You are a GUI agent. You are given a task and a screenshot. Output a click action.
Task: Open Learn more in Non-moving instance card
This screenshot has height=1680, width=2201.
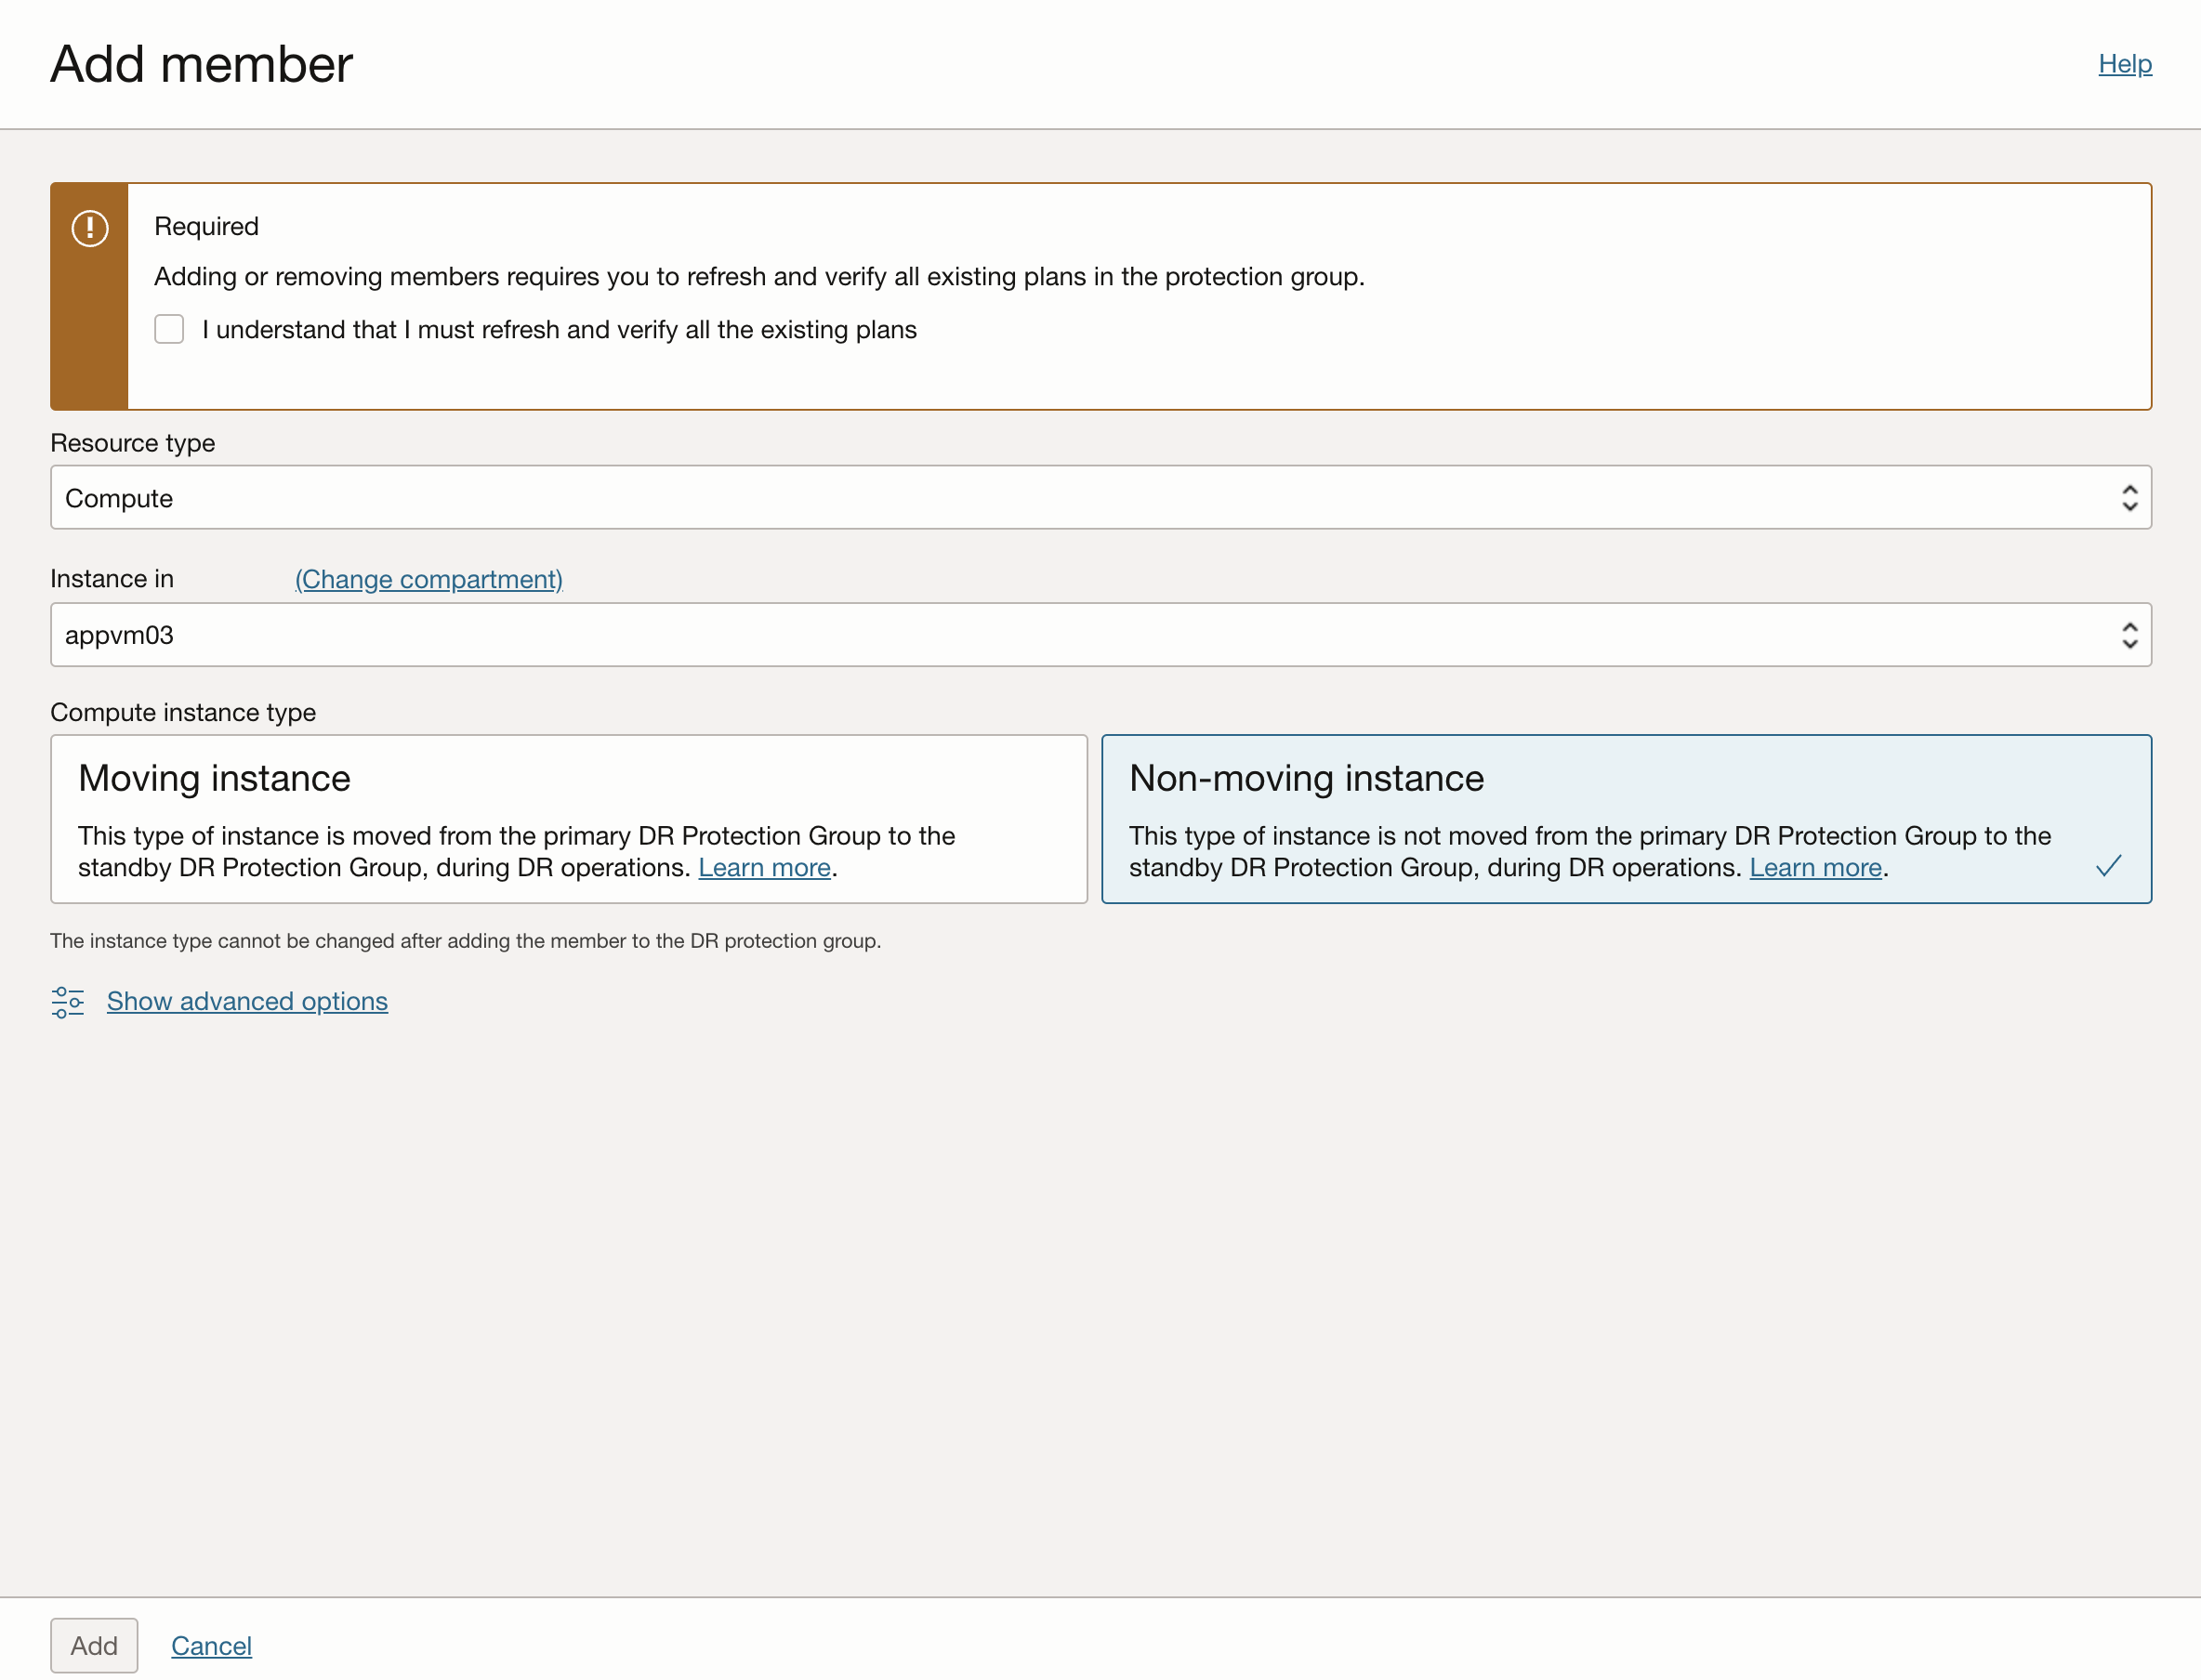click(x=1815, y=867)
